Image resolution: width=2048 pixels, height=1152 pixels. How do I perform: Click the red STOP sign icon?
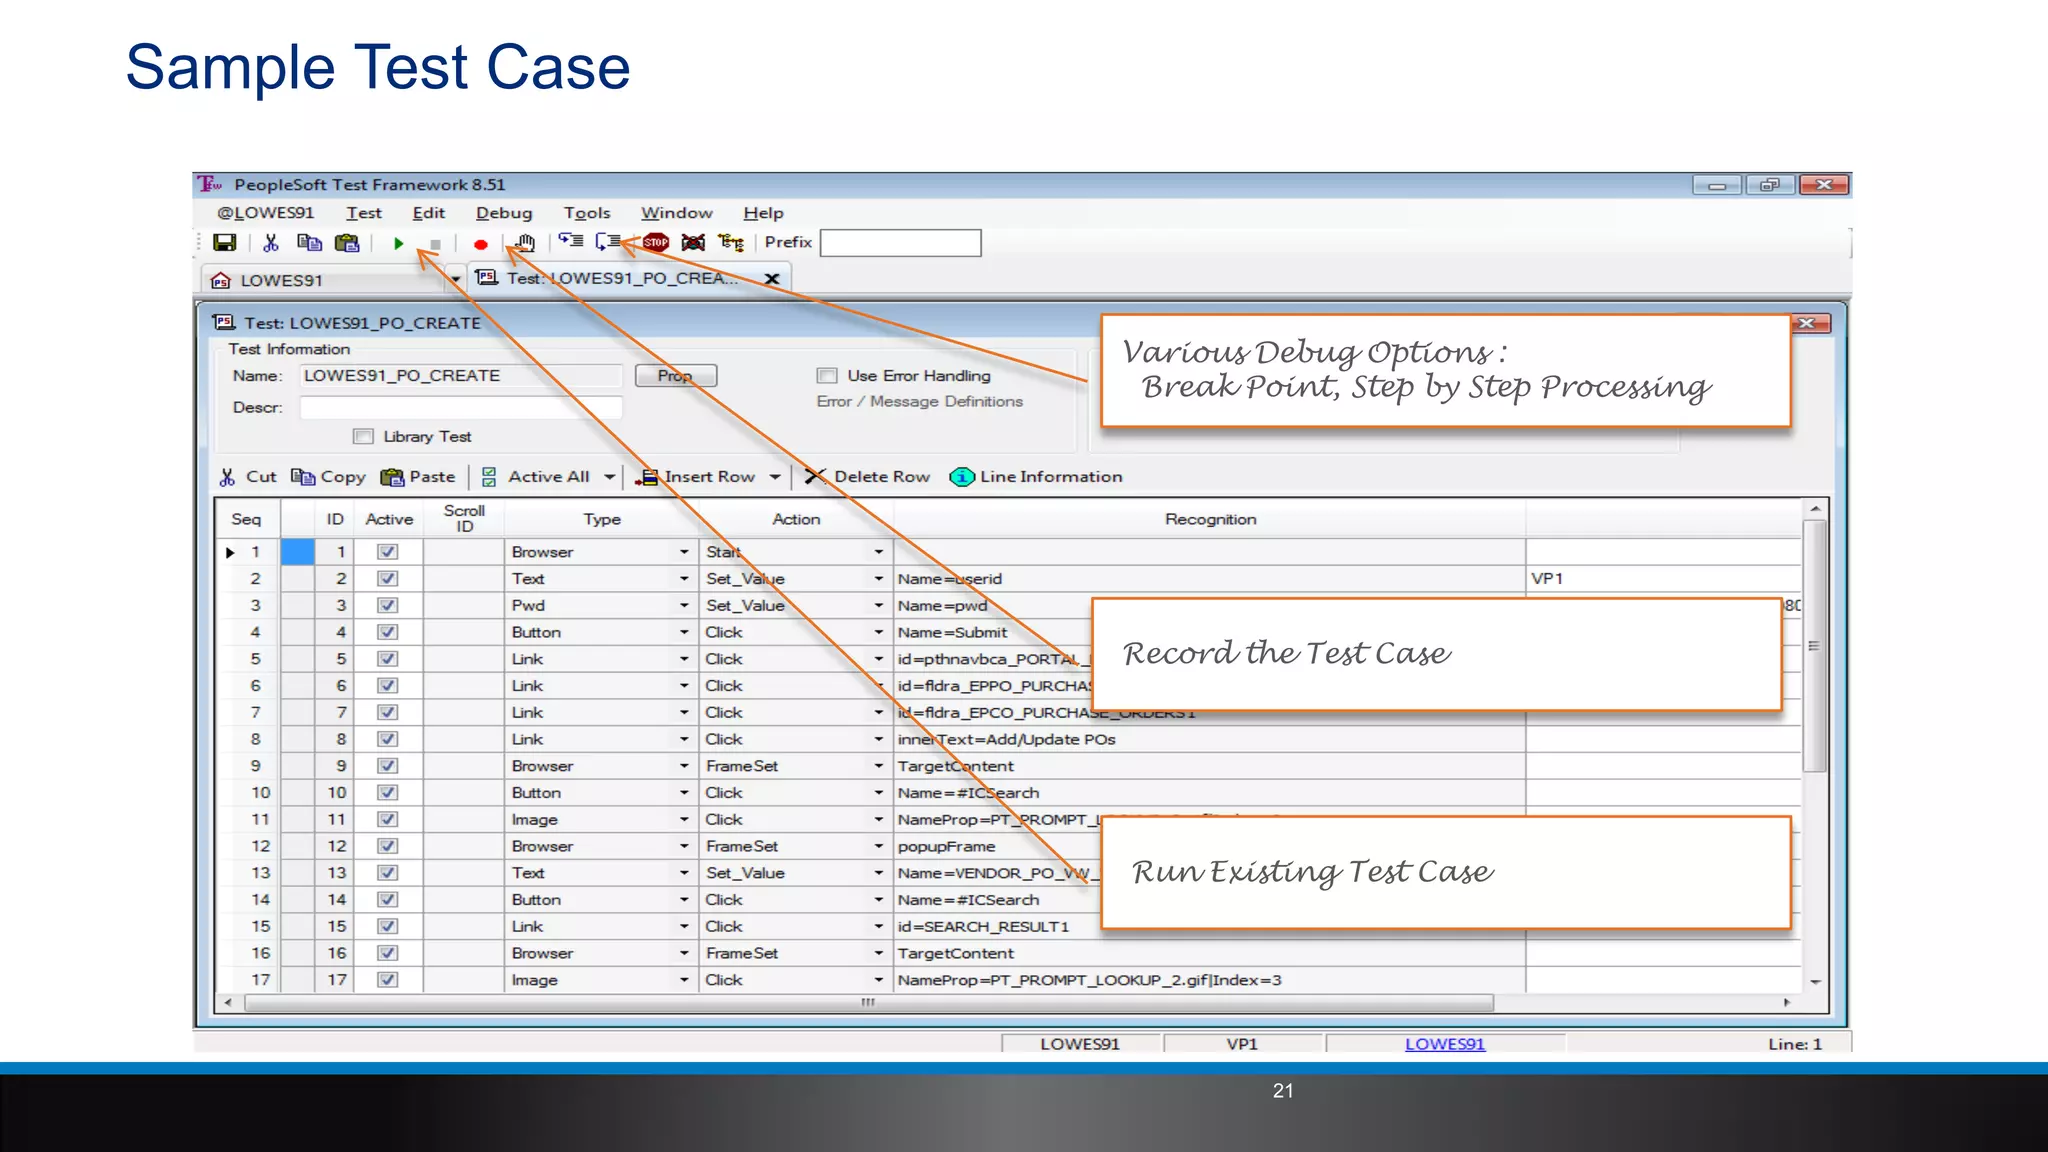656,242
